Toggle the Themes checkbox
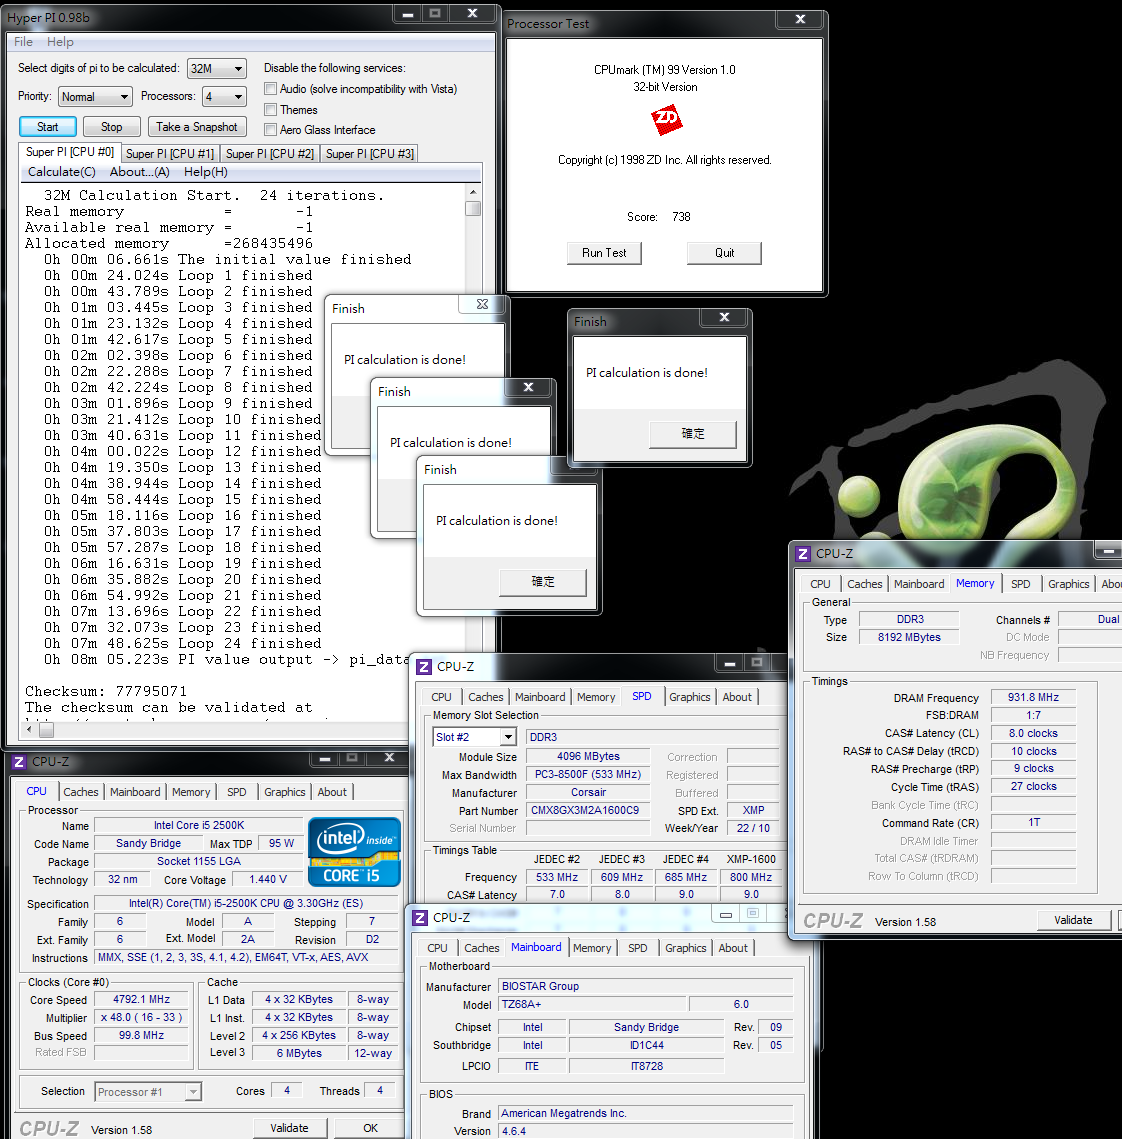The height and width of the screenshot is (1139, 1122). click(271, 110)
